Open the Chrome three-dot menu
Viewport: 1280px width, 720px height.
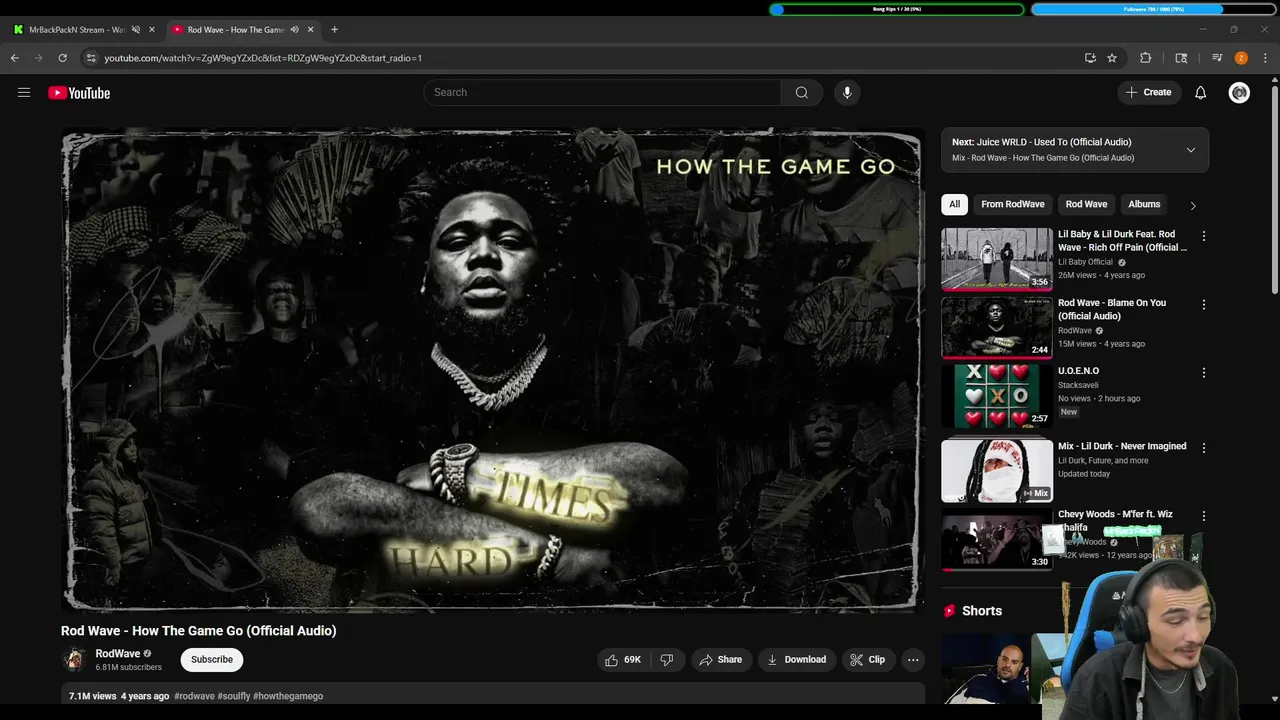(x=1265, y=58)
